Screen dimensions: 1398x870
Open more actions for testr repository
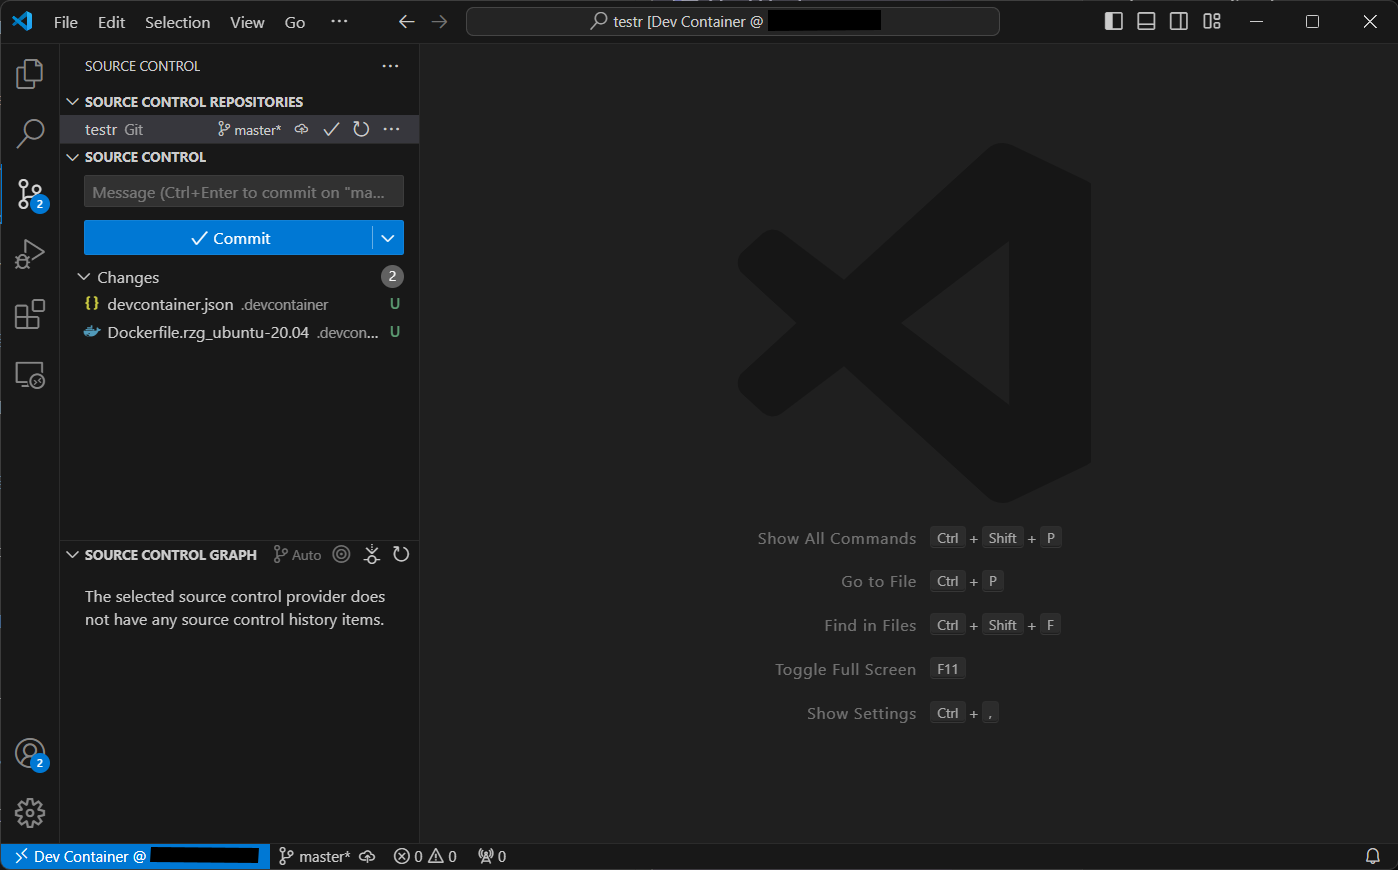click(391, 129)
